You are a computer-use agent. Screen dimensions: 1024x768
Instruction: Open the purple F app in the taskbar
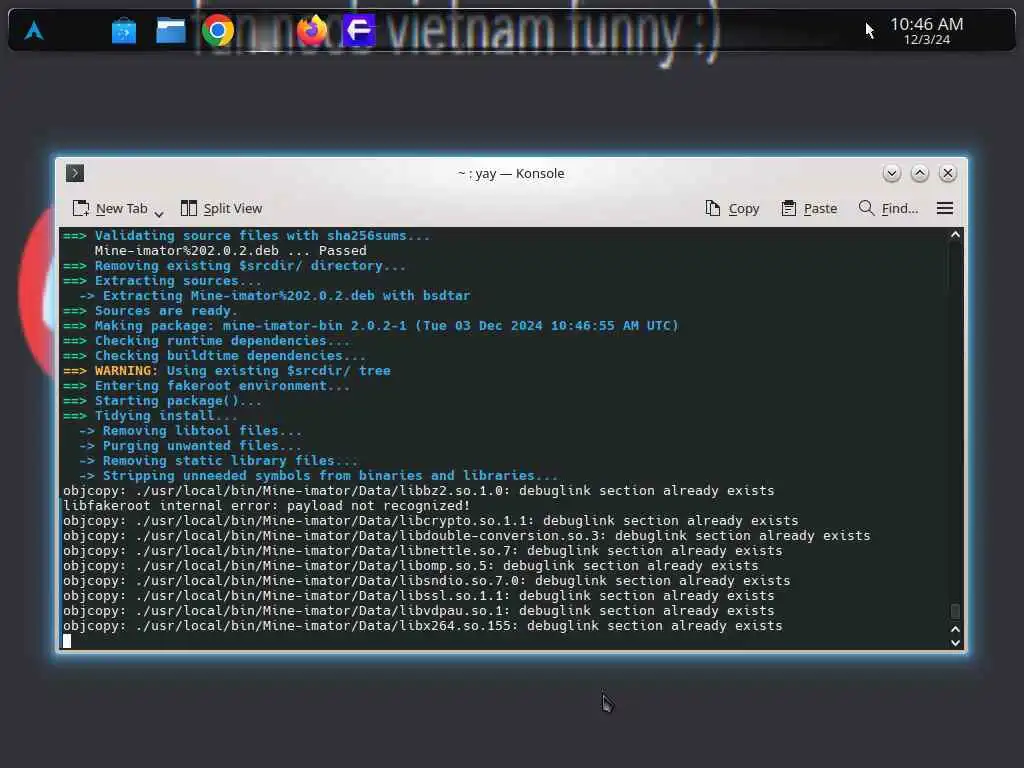point(359,30)
